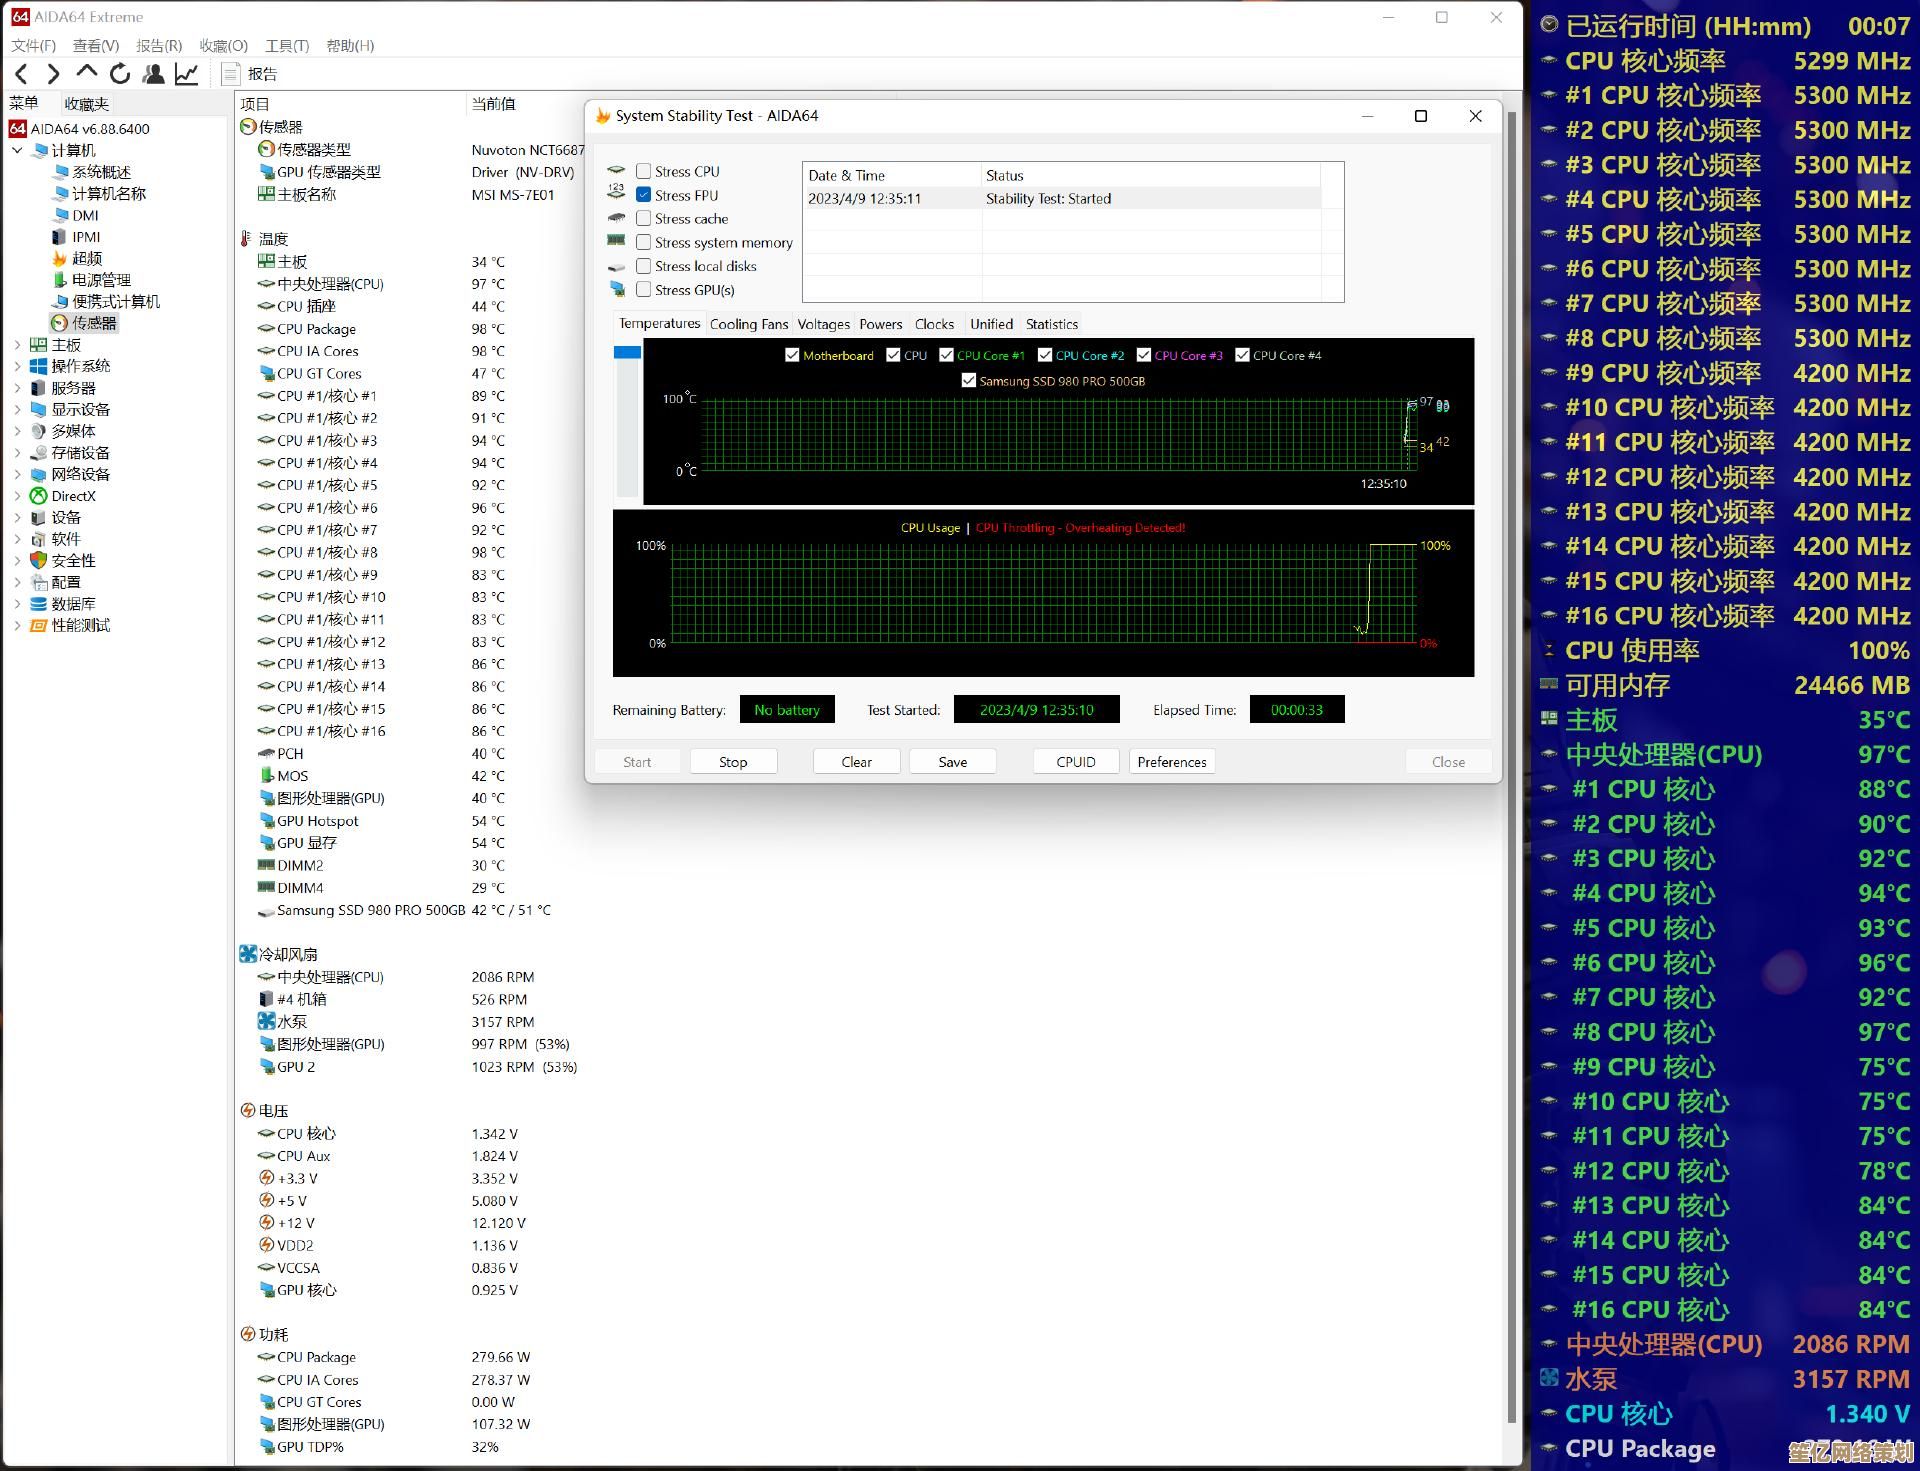Screen dimensions: 1920x1471
Task: Expand the 主板 motherboard tree node
Action: pos(17,345)
